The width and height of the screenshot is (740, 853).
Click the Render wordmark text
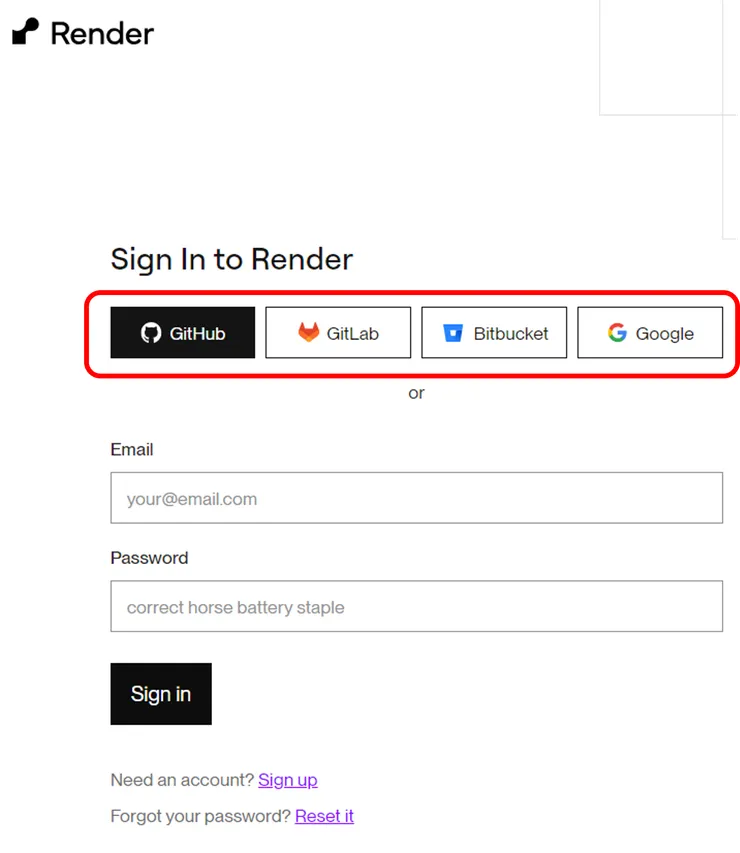click(x=102, y=33)
